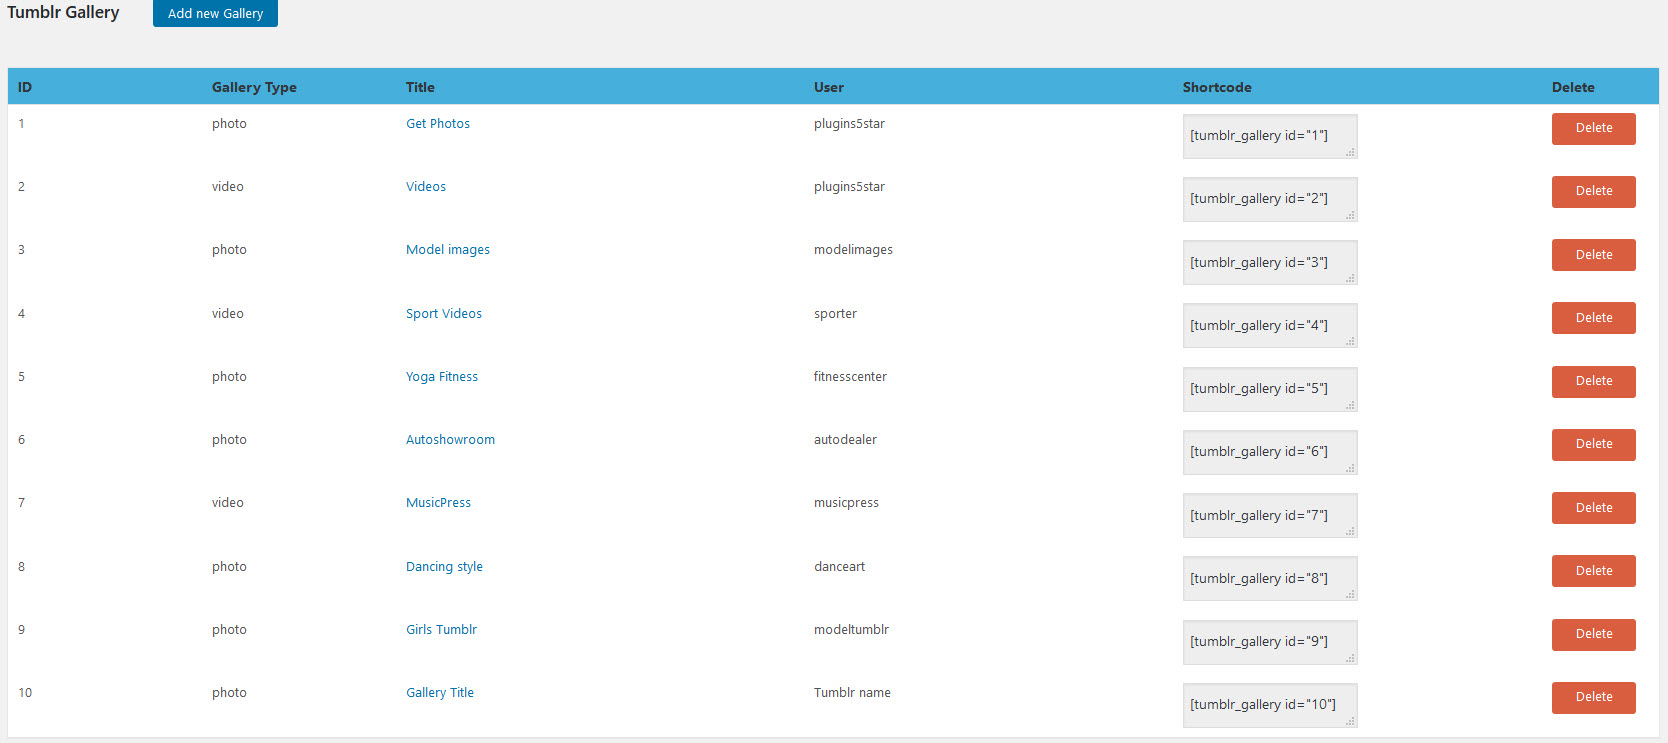Open the Dancing style gallery link
1668x743 pixels.
(x=444, y=567)
